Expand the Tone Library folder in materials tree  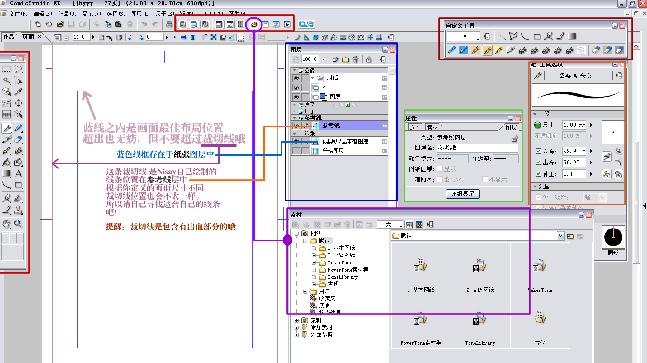click(314, 277)
